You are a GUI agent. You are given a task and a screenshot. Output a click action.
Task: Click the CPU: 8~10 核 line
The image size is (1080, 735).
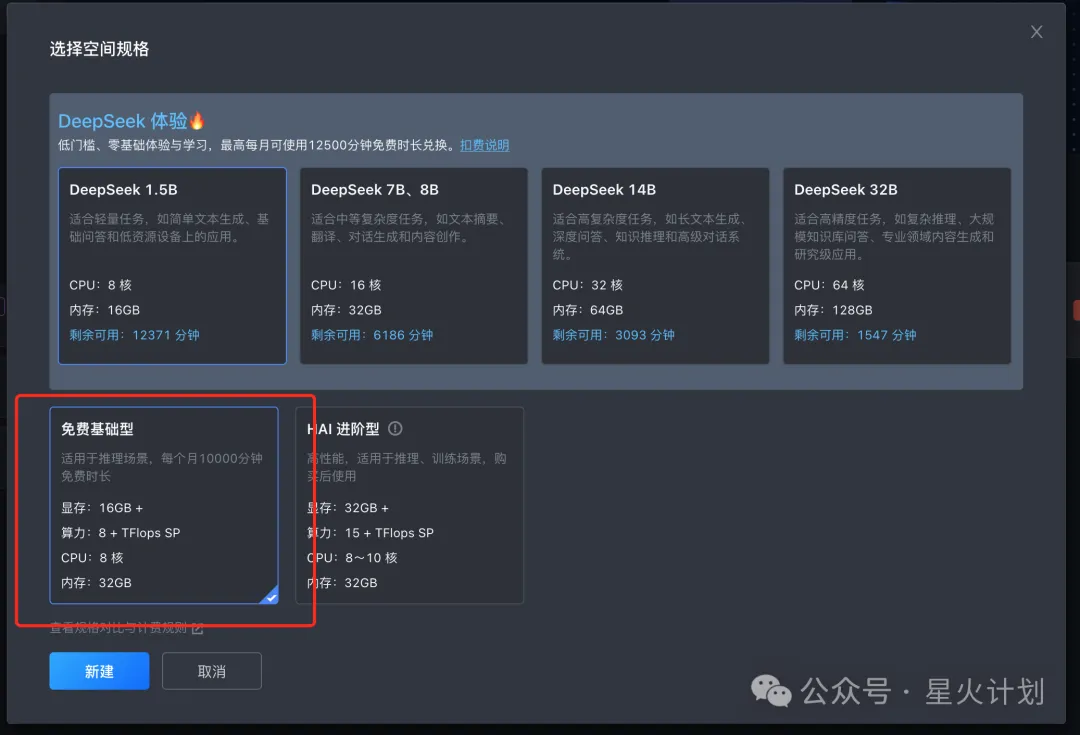coord(352,557)
